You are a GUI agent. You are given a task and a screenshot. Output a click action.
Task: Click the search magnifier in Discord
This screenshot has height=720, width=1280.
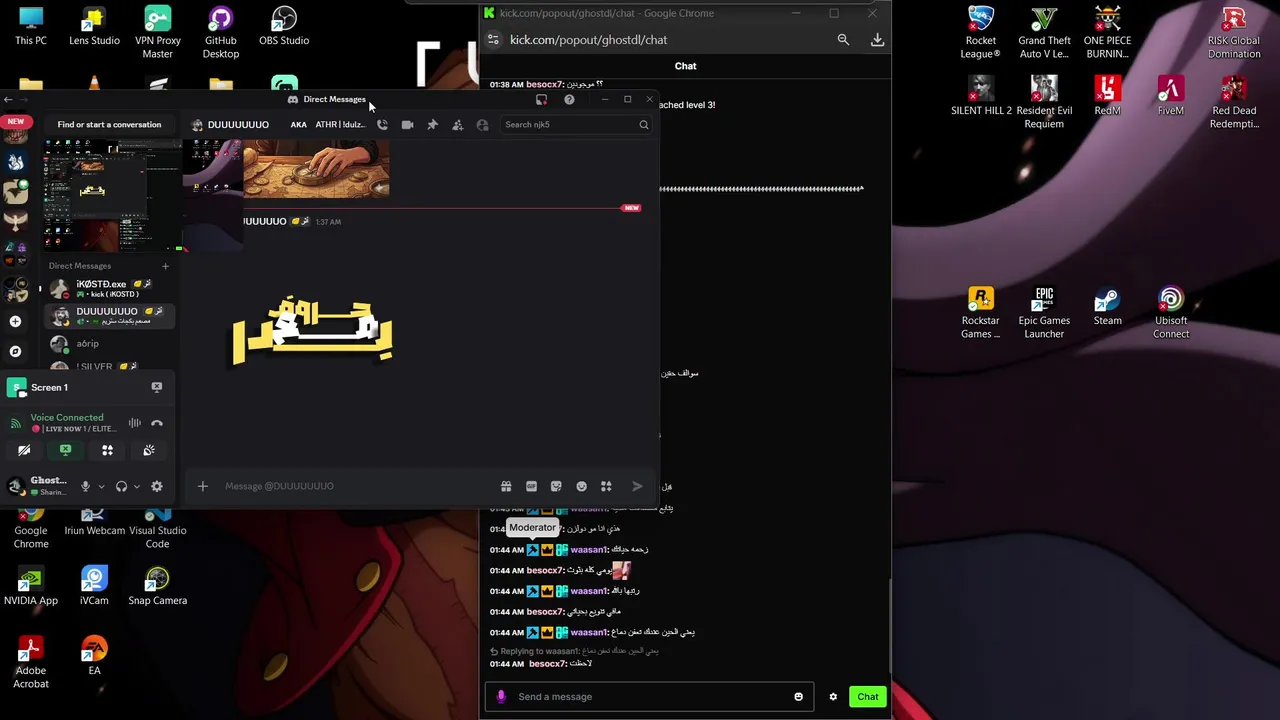[644, 125]
